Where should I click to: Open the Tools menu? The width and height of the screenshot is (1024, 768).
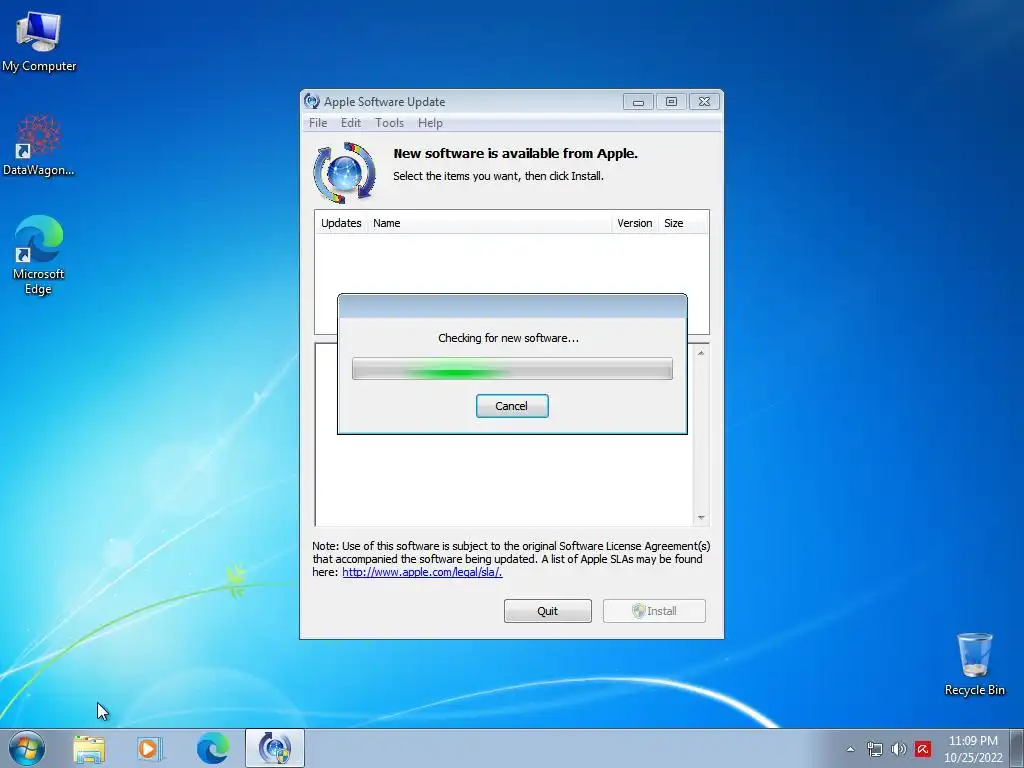pos(389,123)
